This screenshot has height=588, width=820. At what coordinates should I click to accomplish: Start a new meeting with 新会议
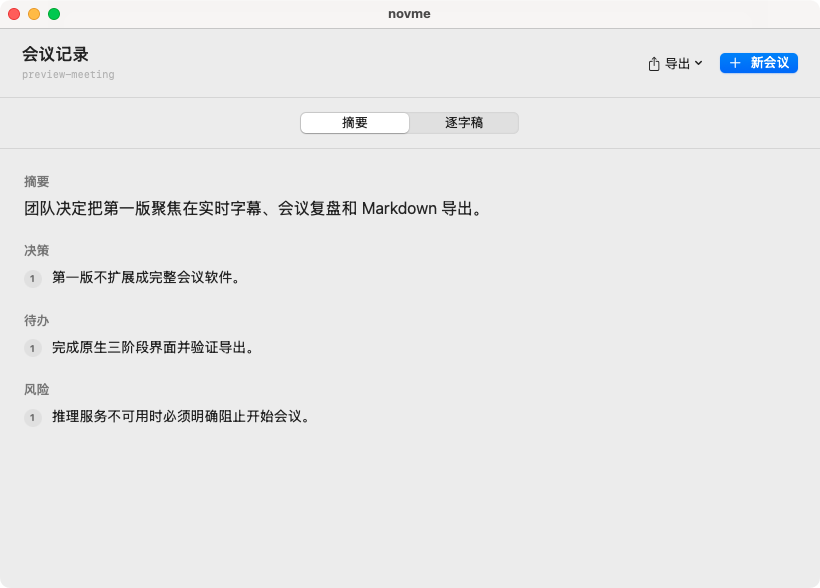point(758,63)
